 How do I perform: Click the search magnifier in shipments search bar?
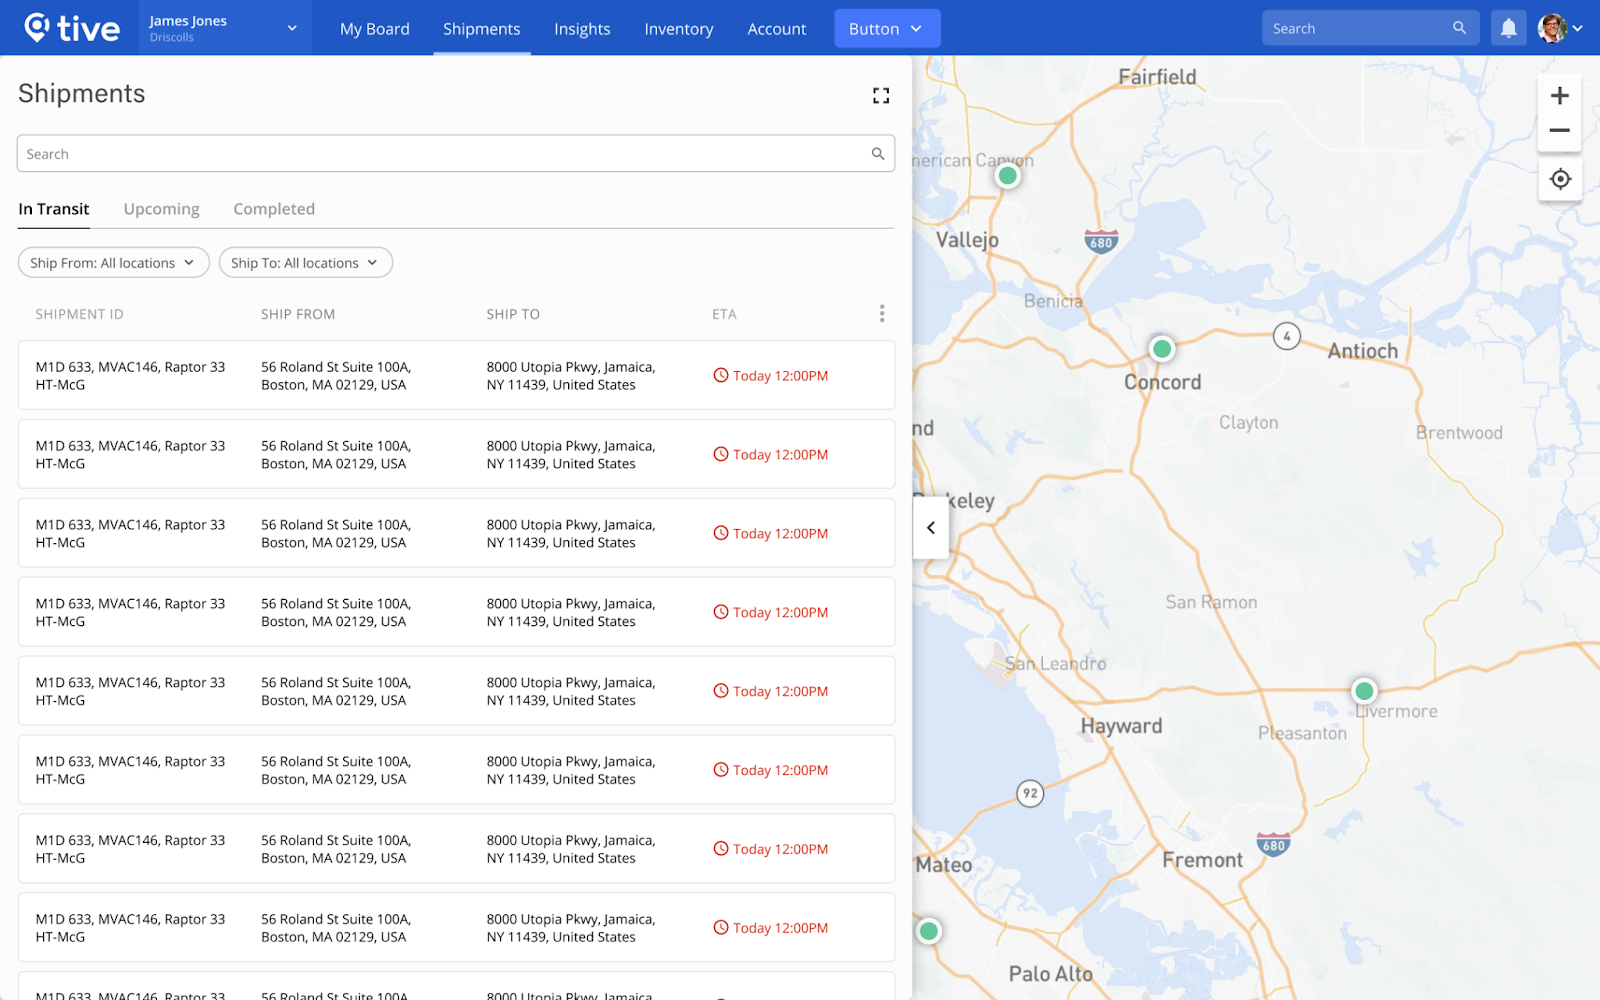(x=877, y=153)
